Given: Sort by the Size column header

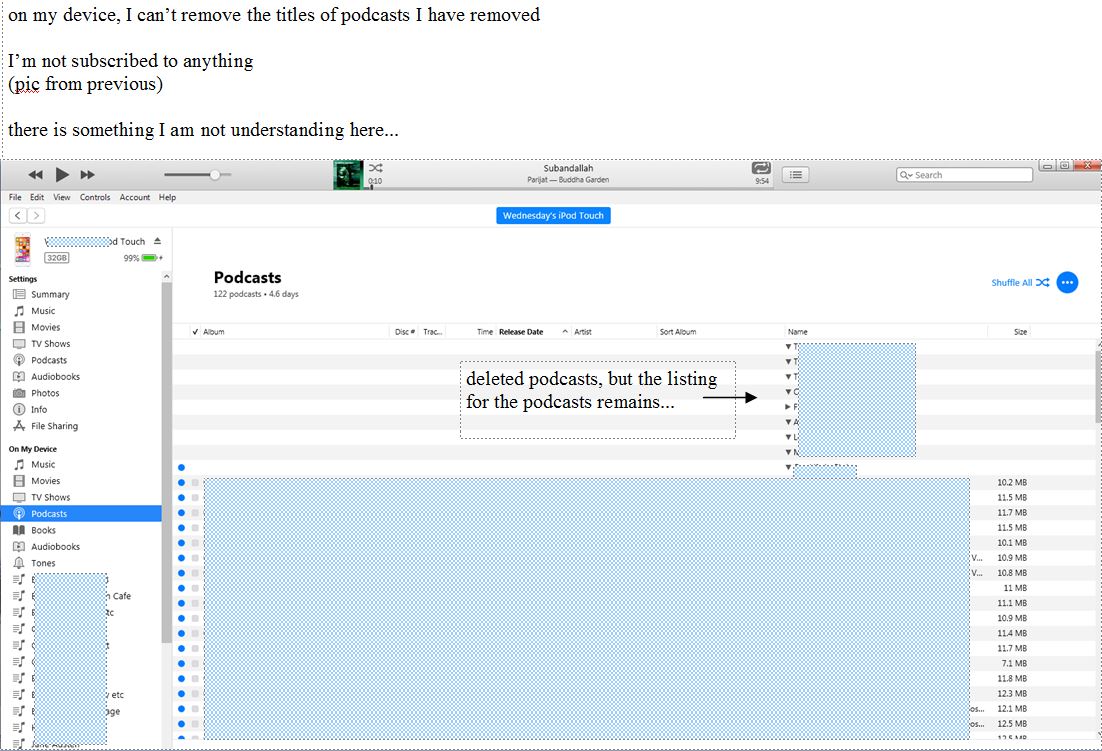Looking at the screenshot, I should click(1010, 332).
